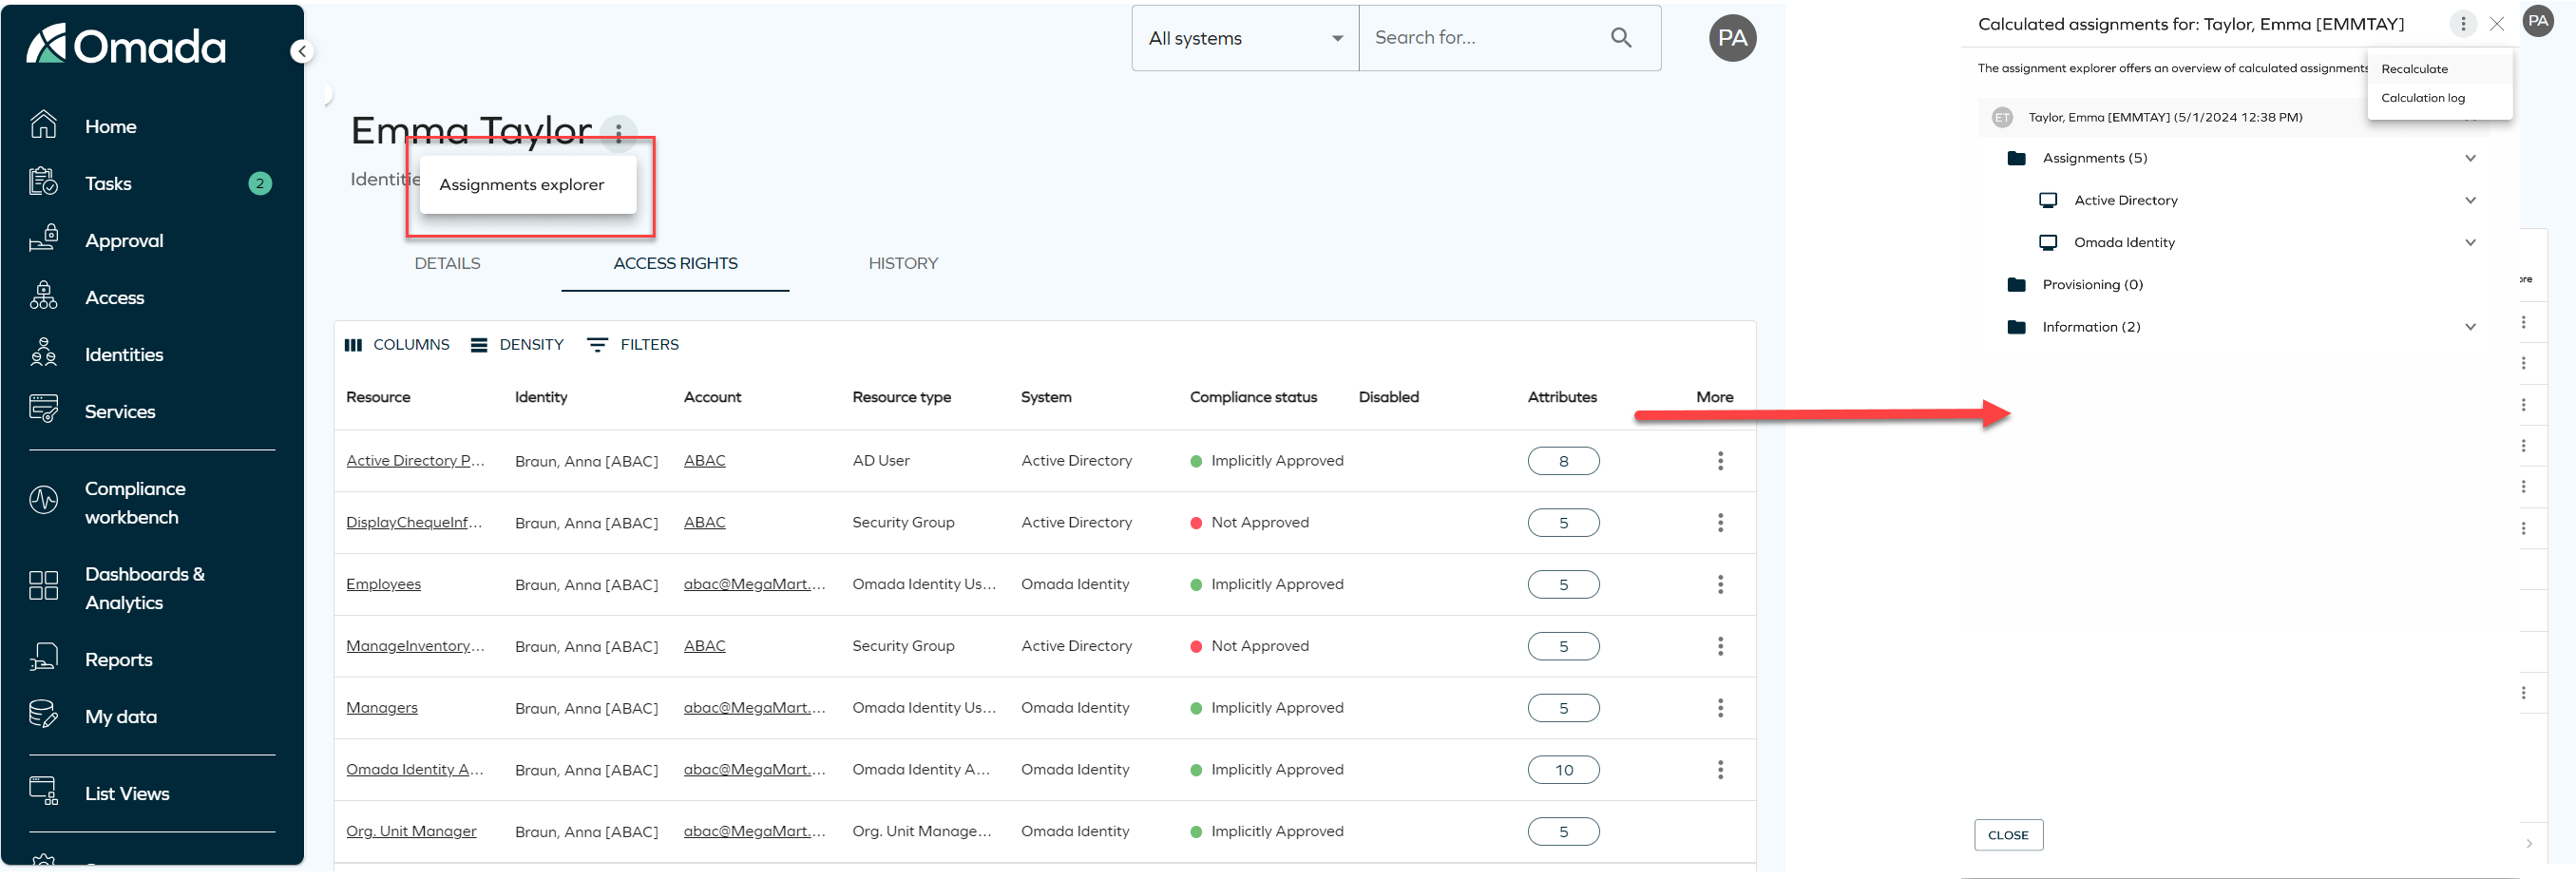Screen dimensions: 2576x879
Task: Open the Managers resource link
Action: (382, 707)
